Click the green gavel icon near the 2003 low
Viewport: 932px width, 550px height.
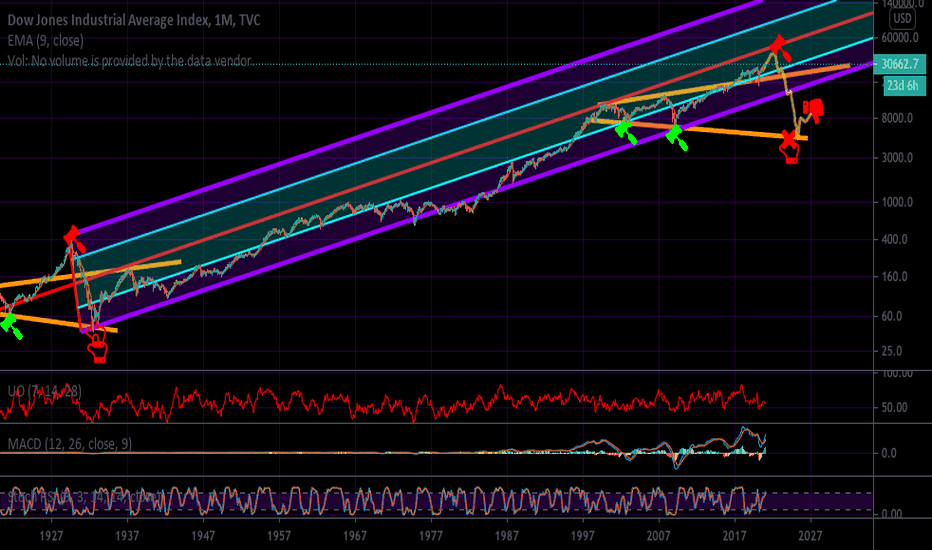tap(626, 132)
